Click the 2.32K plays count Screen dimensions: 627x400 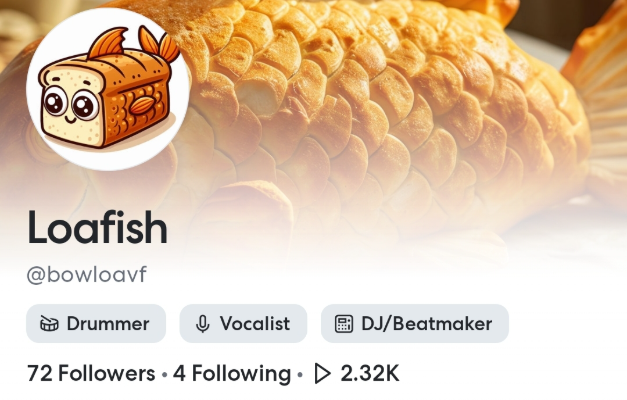[370, 374]
